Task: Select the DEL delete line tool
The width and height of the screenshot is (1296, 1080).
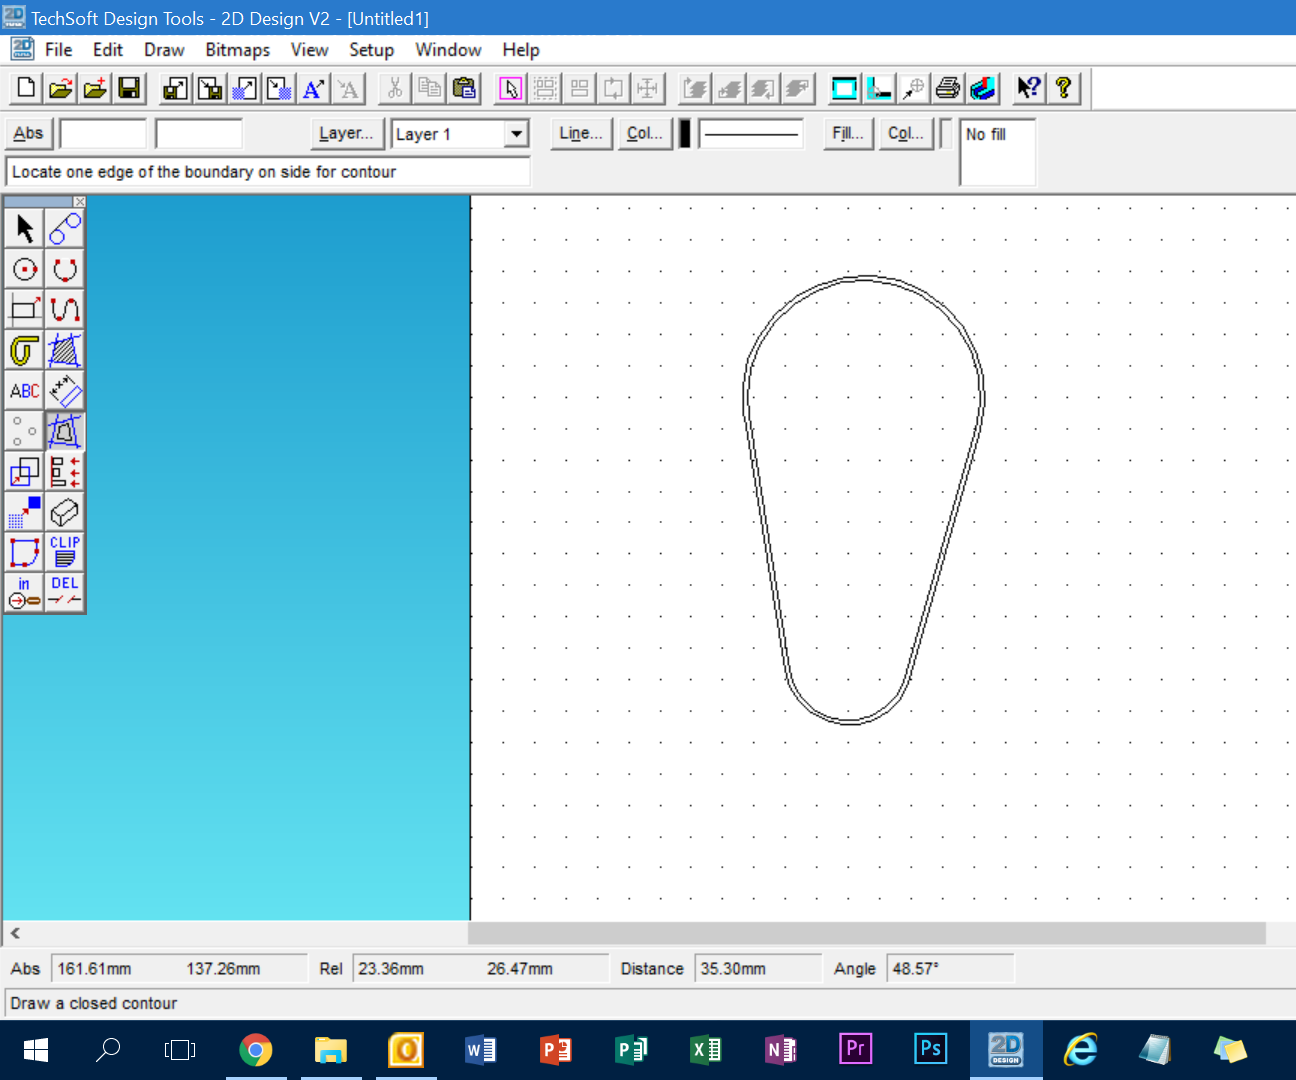Action: point(64,590)
